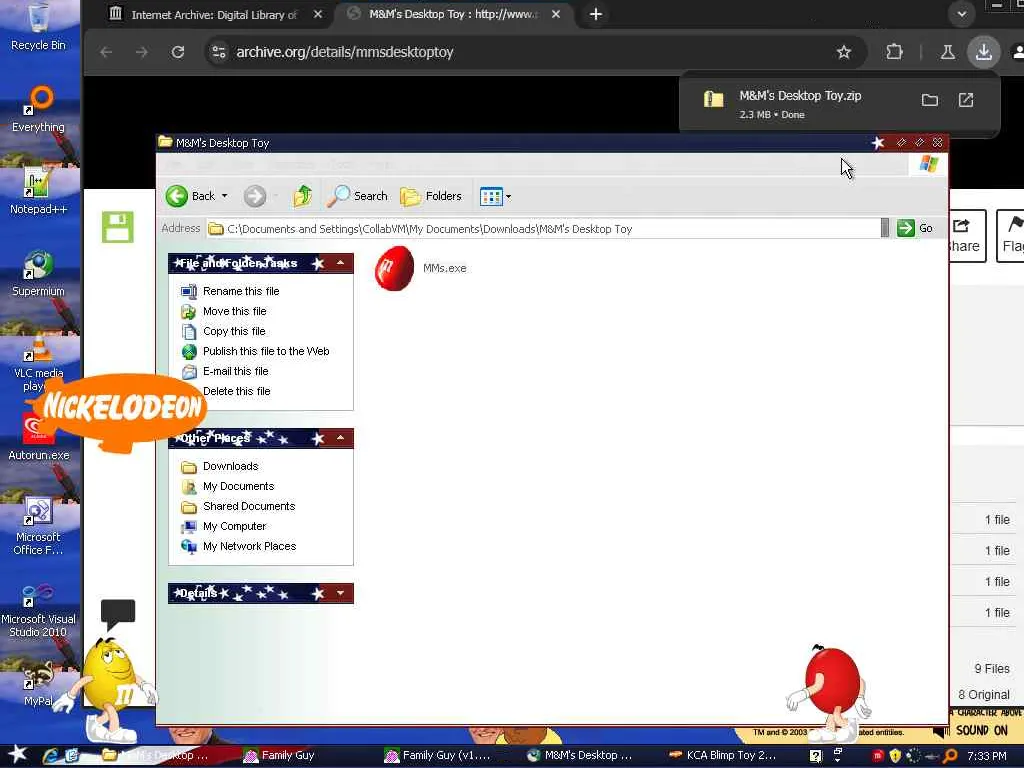Viewport: 1024px width, 768px height.
Task: Select the M&M's Desktop Toy browser tab
Action: (x=453, y=14)
